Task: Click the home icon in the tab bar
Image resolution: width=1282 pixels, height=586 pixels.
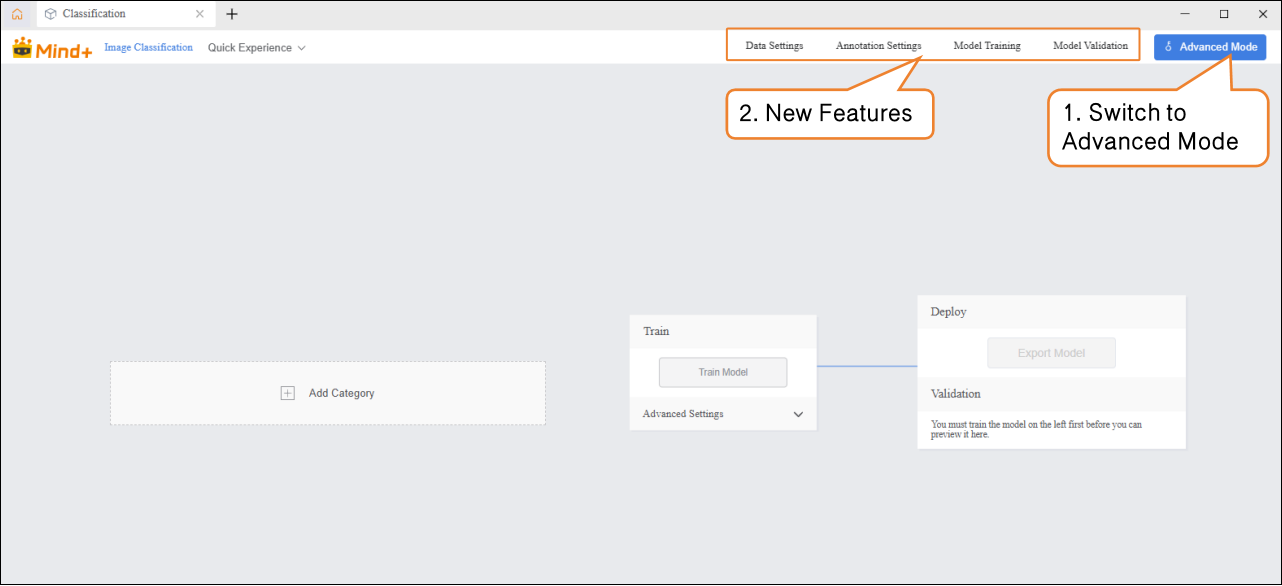Action: (17, 14)
